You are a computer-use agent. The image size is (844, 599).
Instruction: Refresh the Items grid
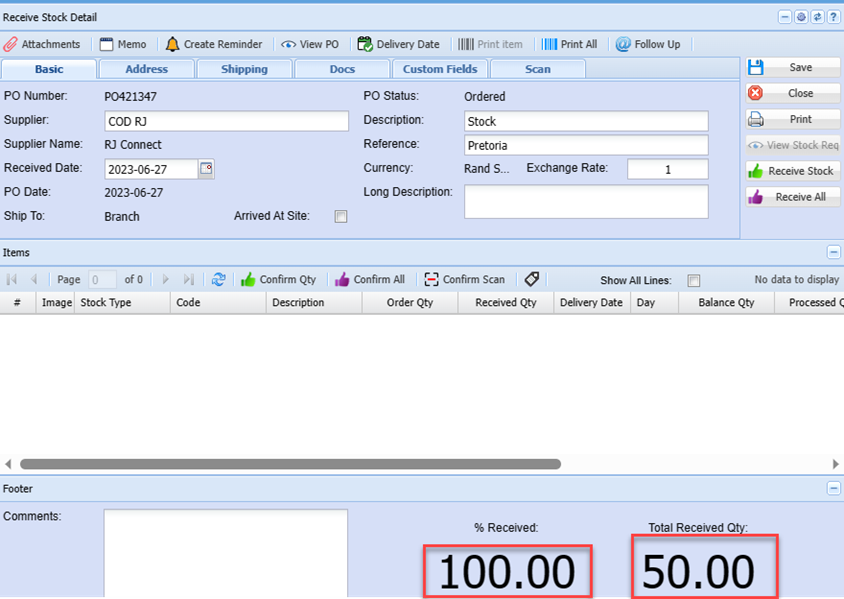[218, 280]
